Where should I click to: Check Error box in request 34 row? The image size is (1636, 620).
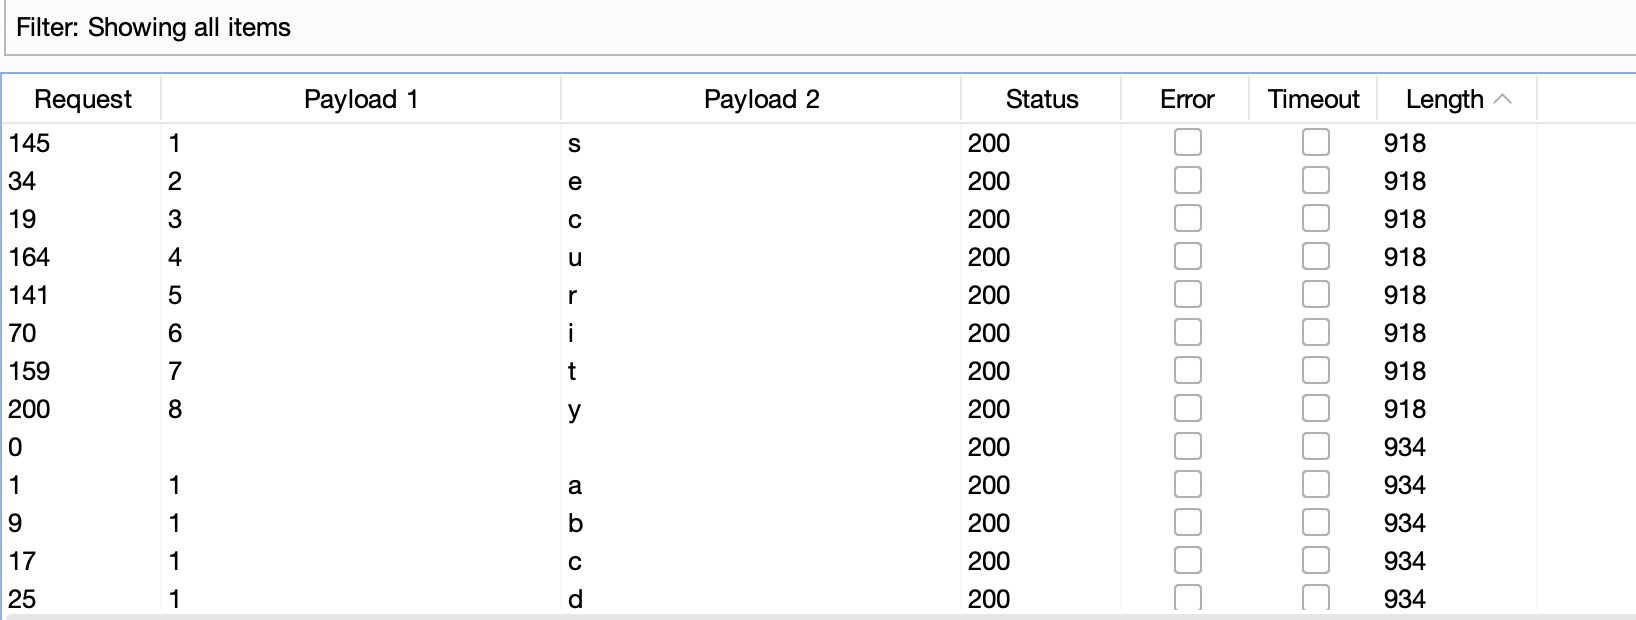(1187, 181)
